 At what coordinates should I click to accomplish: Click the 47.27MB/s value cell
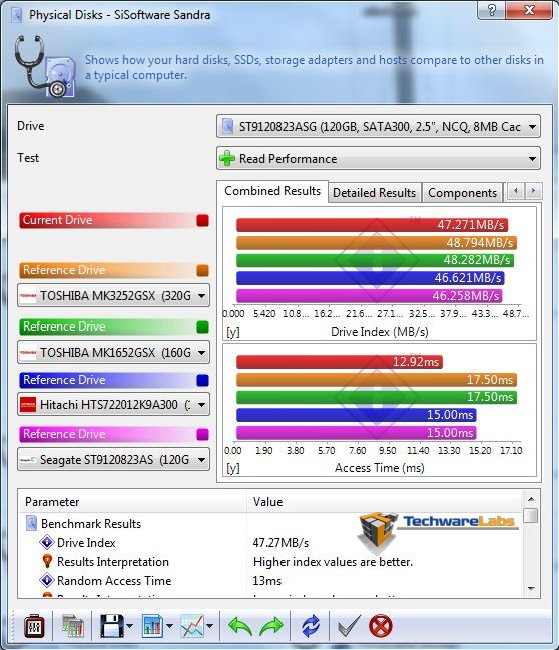pos(281,543)
